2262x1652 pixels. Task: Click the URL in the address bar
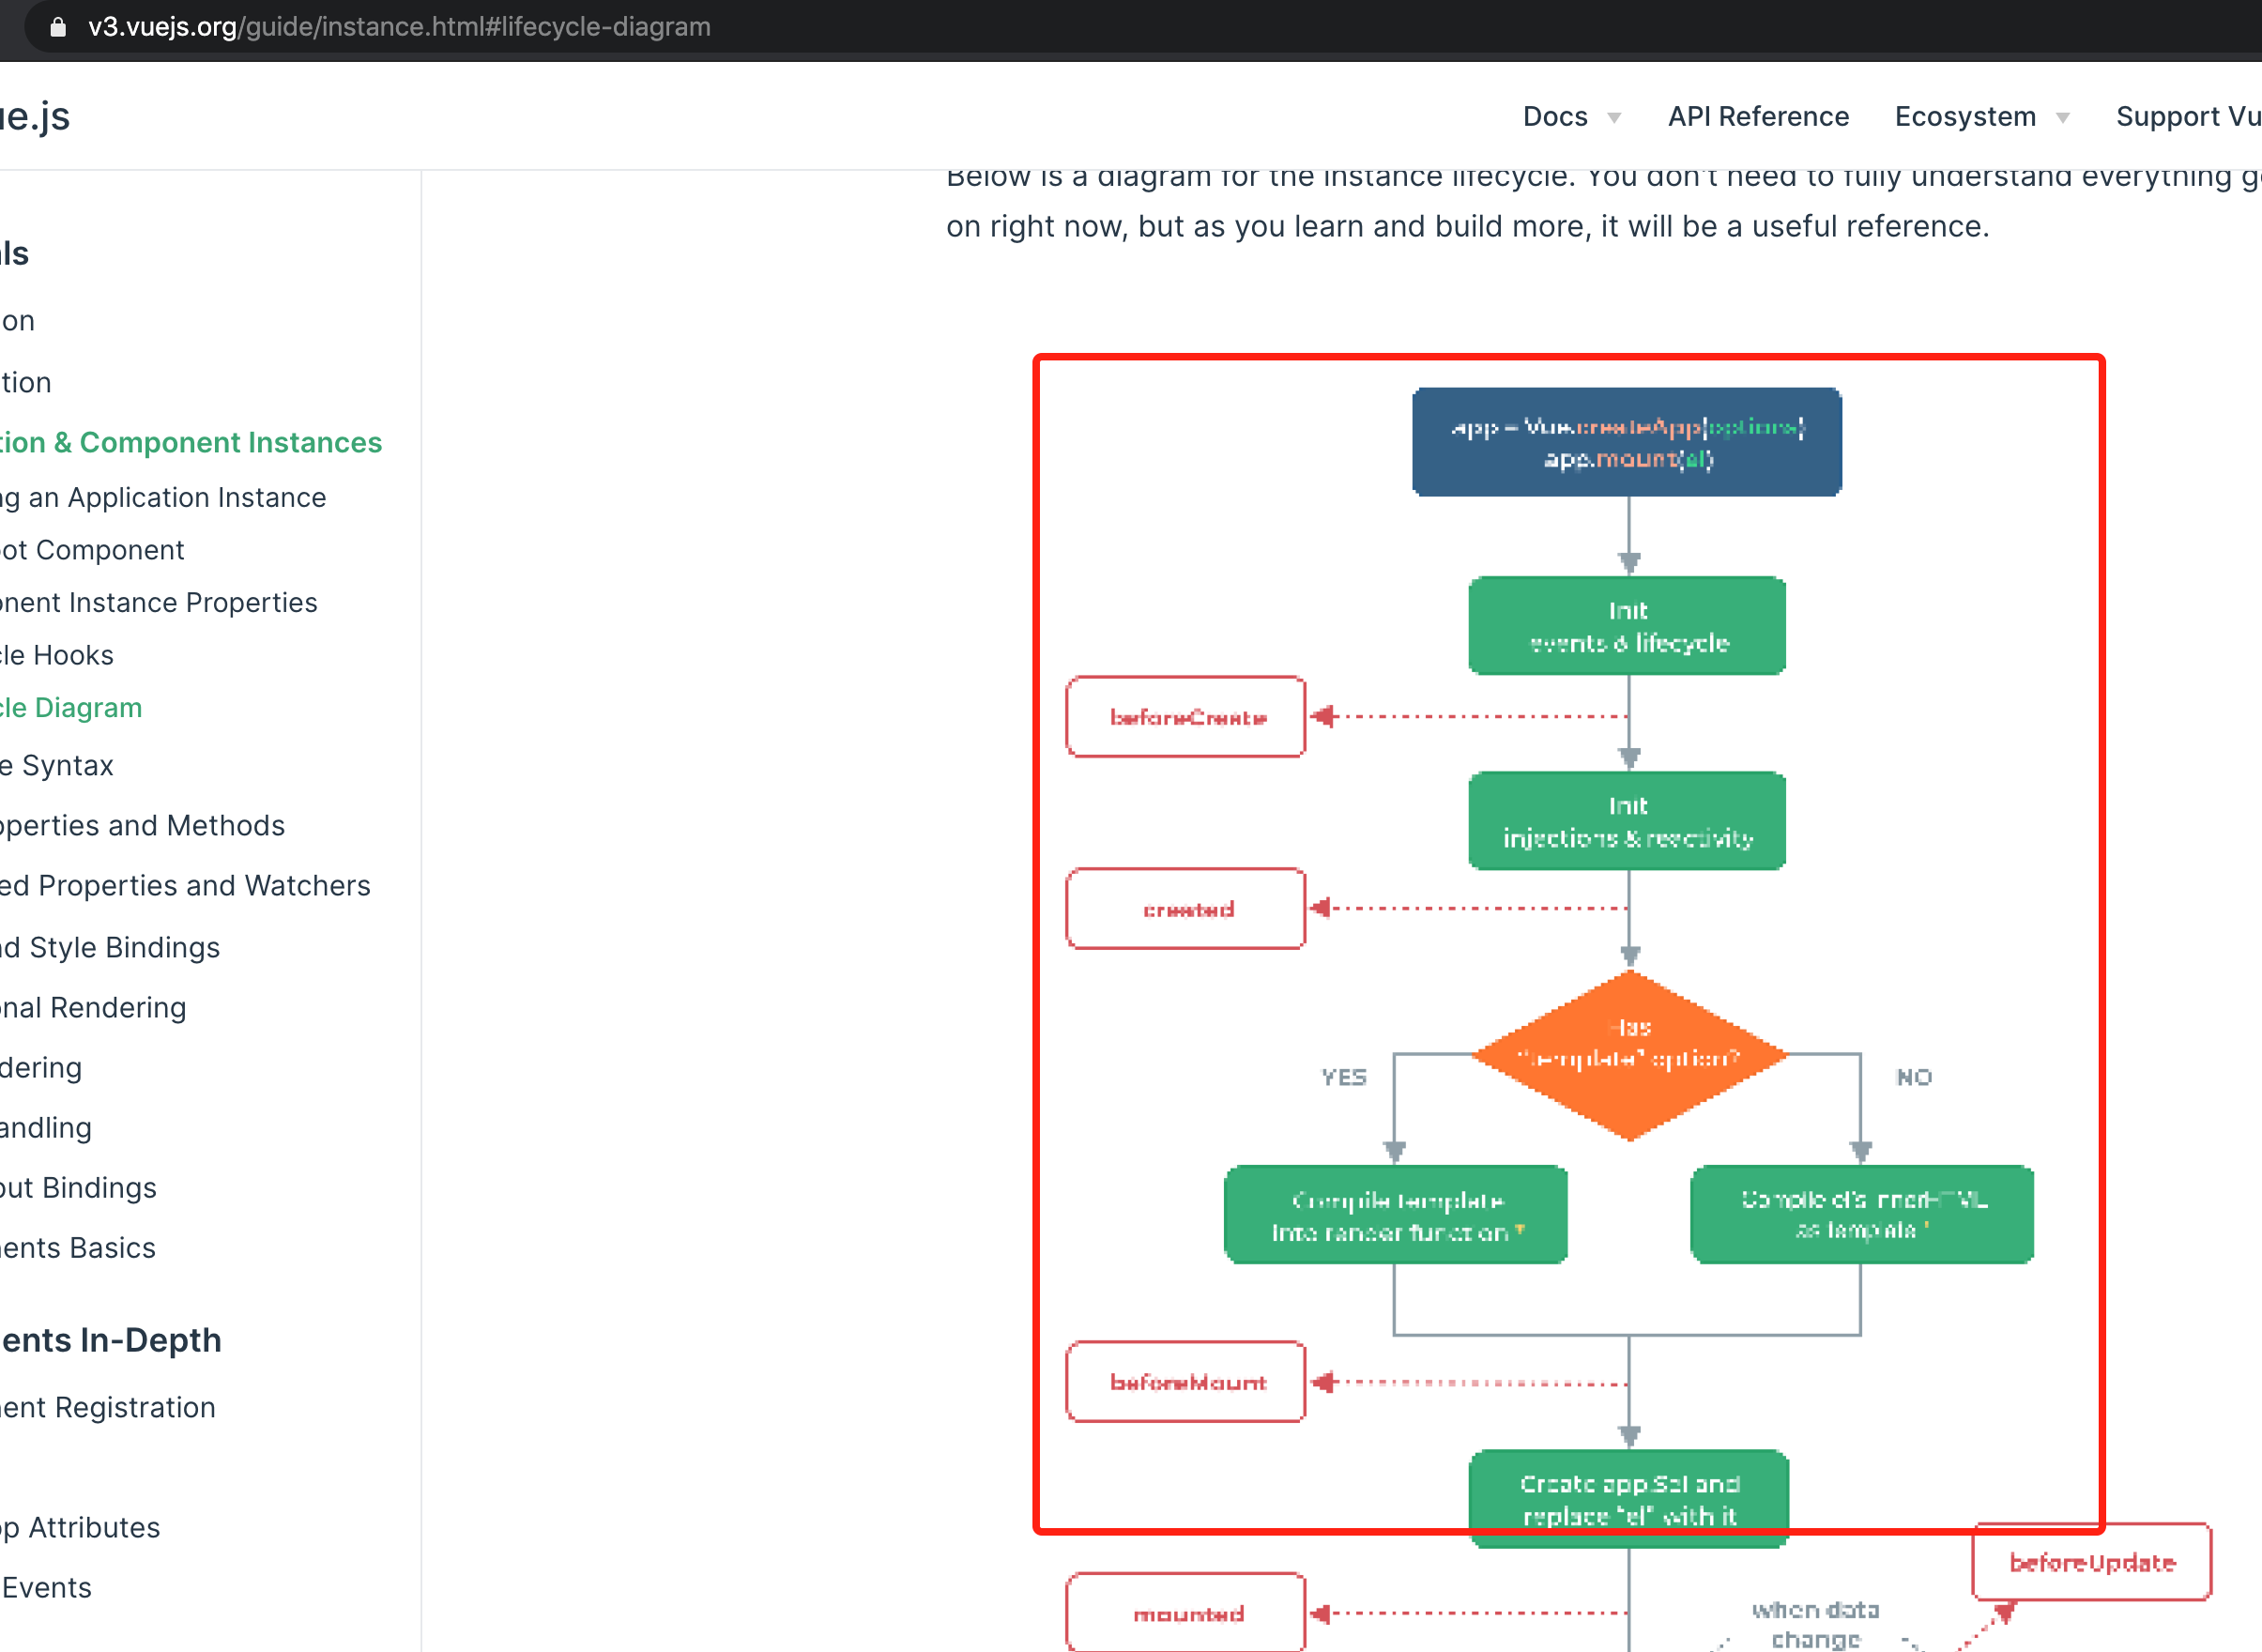[x=398, y=27]
